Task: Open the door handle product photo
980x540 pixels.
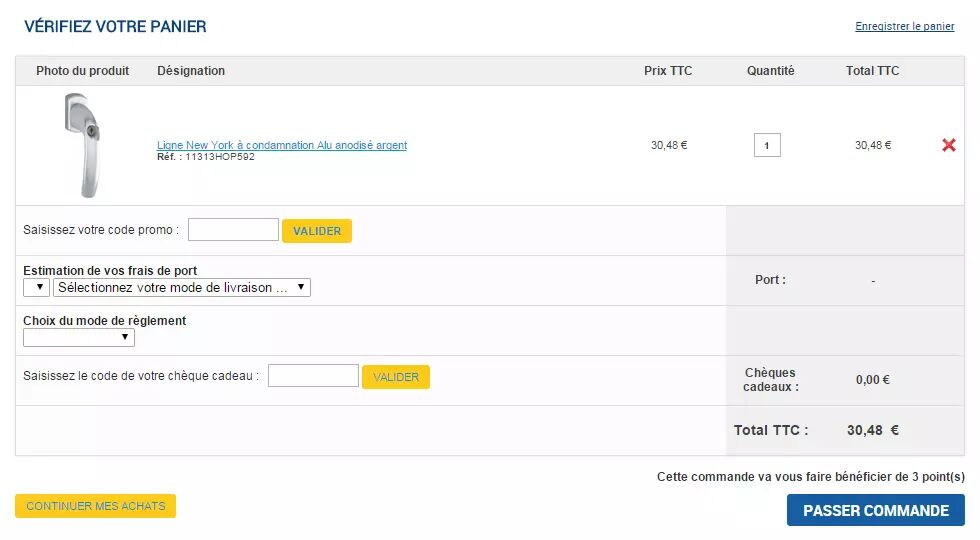Action: (82, 145)
